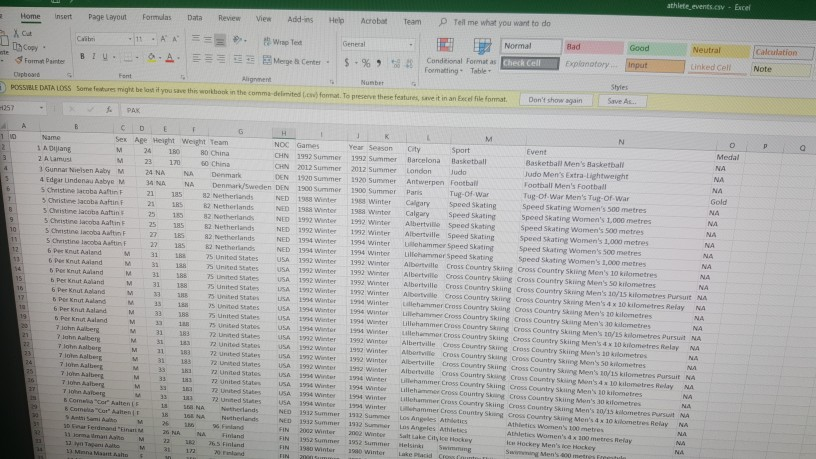The image size is (816, 459).
Task: Decrease font size with smaller A
Action: (x=175, y=39)
